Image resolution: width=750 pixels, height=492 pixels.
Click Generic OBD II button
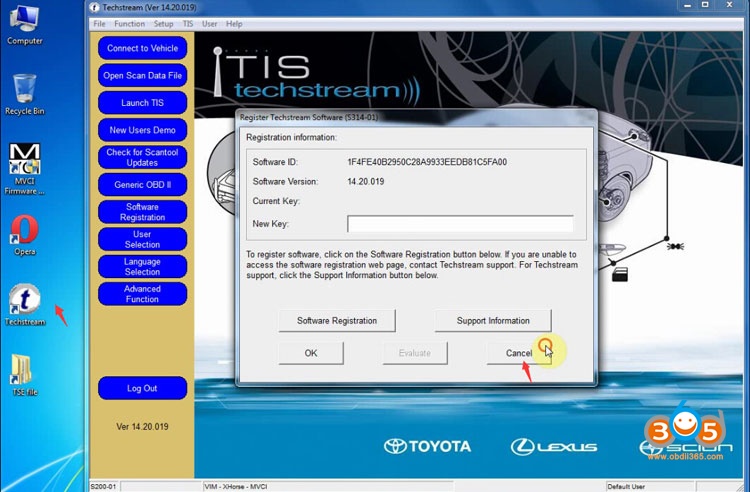point(143,185)
